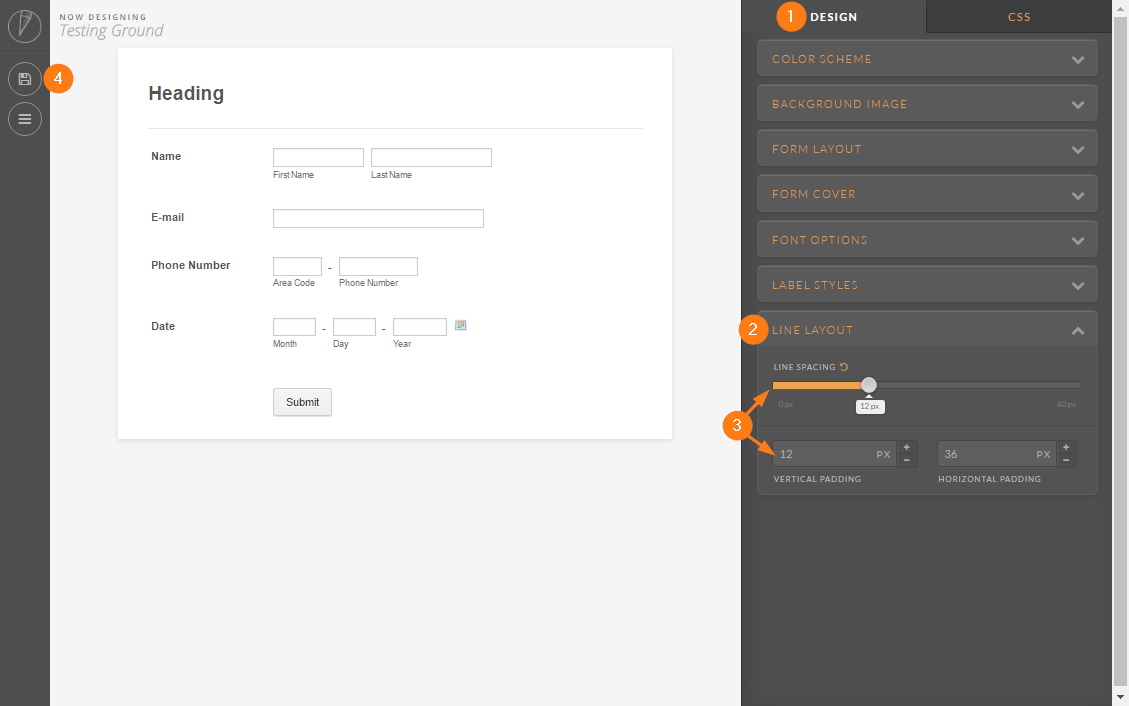Collapse the Line Layout section
This screenshot has width=1129, height=706.
pos(927,330)
